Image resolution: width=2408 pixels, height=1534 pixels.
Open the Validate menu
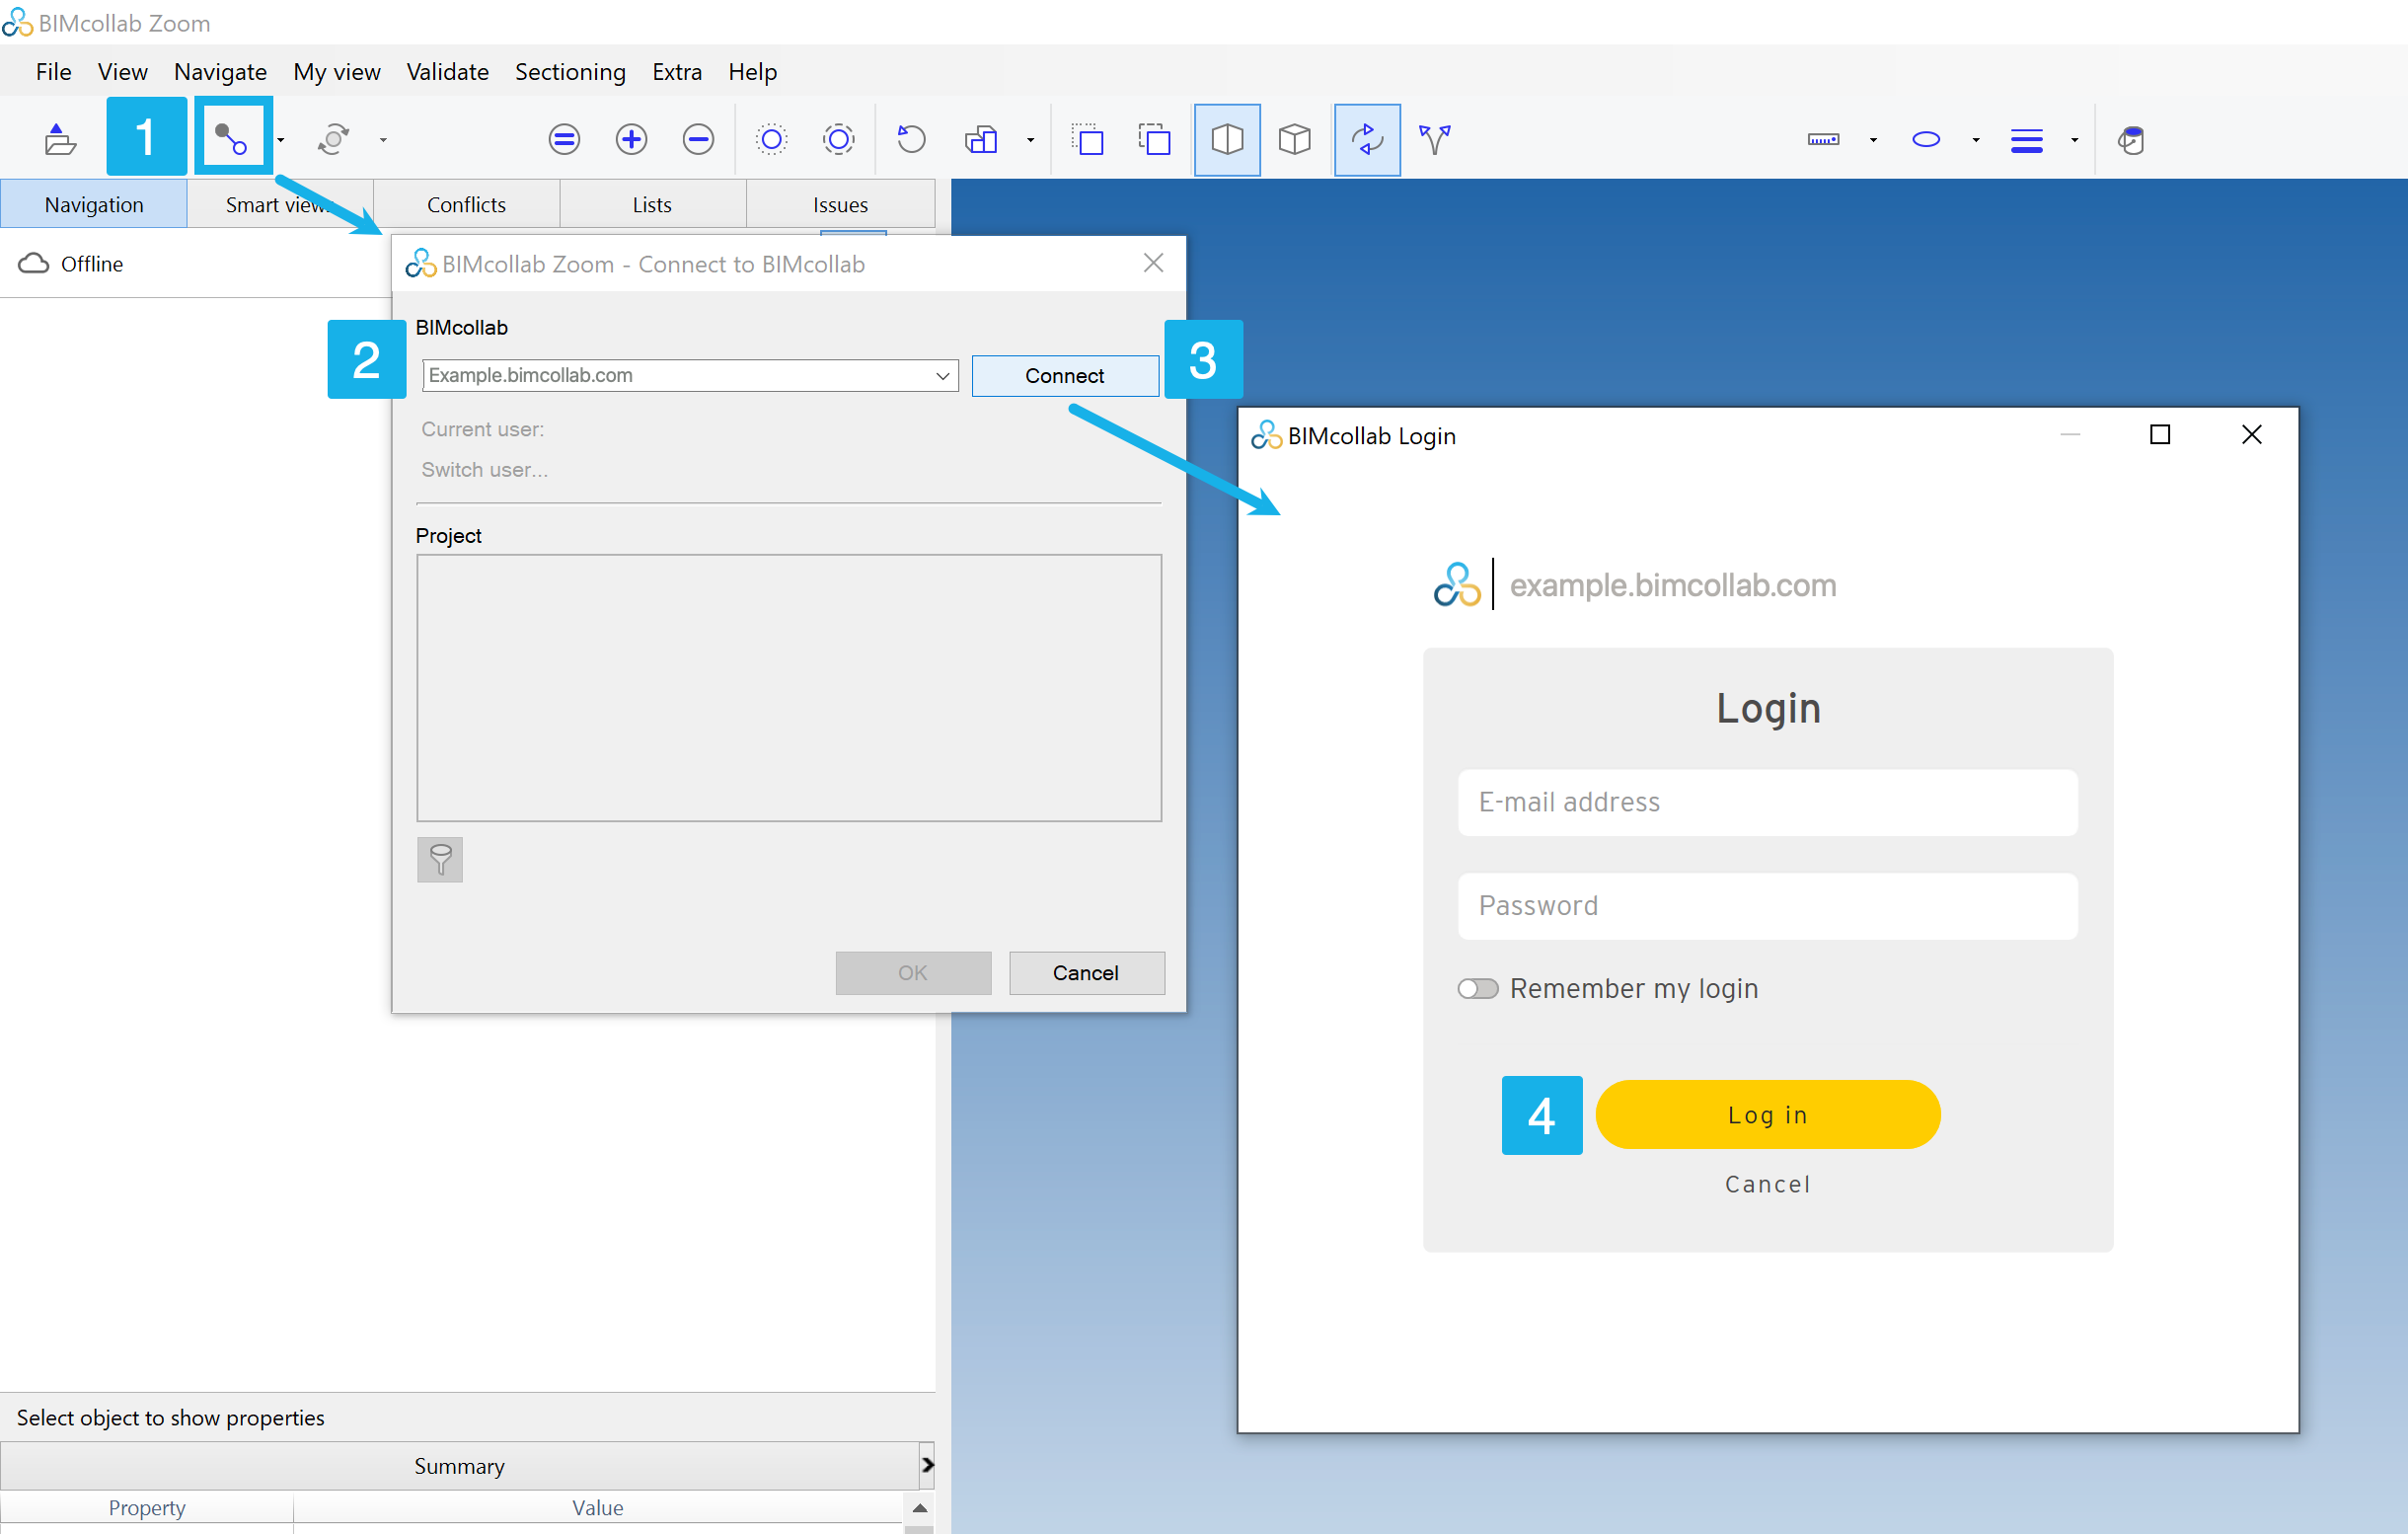coord(447,72)
